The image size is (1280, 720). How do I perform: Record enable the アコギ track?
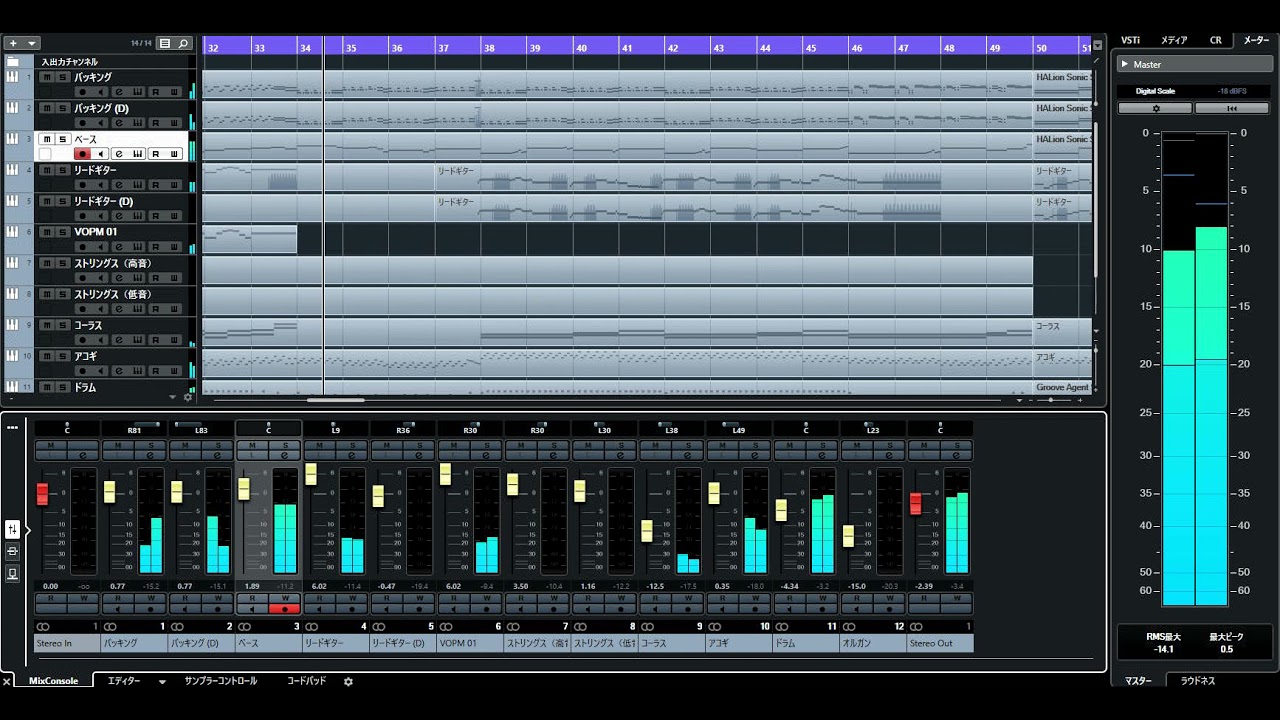tap(83, 371)
